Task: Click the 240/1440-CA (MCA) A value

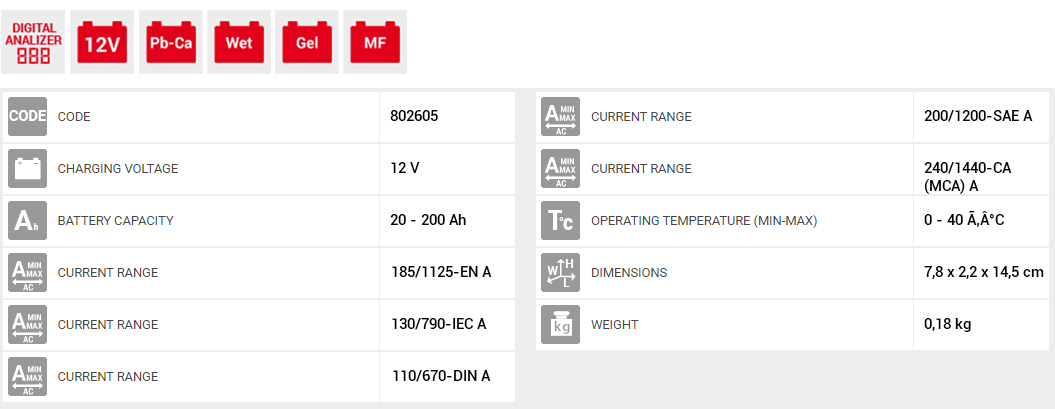Action: tap(968, 175)
